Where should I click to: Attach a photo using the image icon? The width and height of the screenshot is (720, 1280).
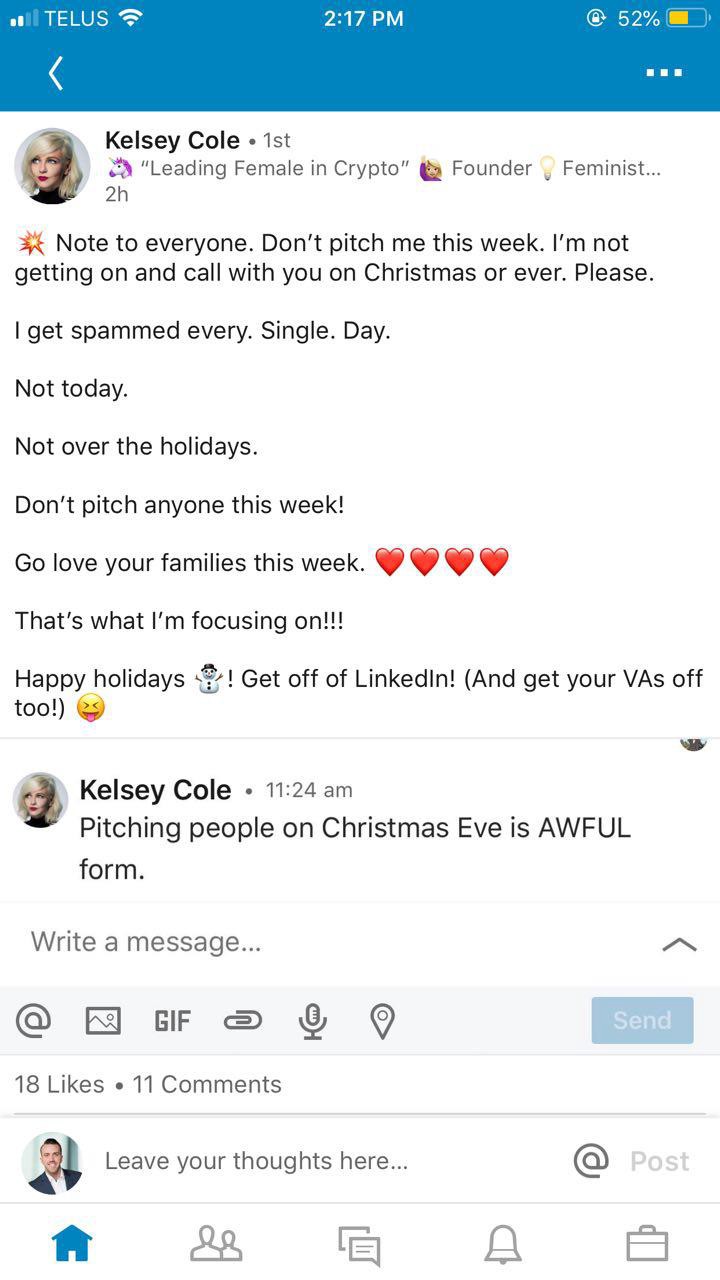pos(103,1020)
